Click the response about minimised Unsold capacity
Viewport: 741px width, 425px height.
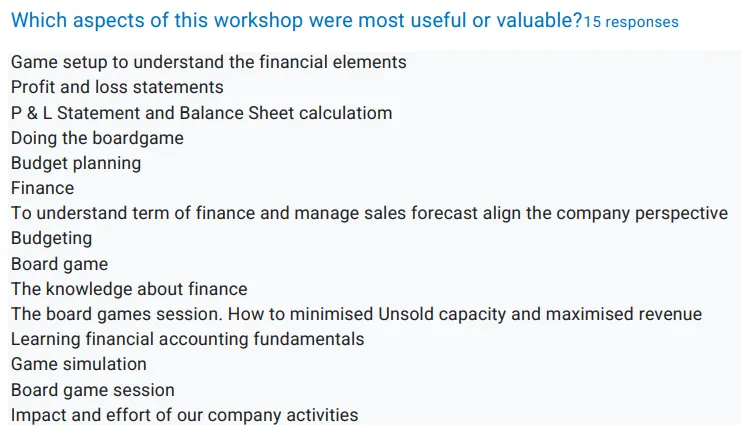pos(356,314)
